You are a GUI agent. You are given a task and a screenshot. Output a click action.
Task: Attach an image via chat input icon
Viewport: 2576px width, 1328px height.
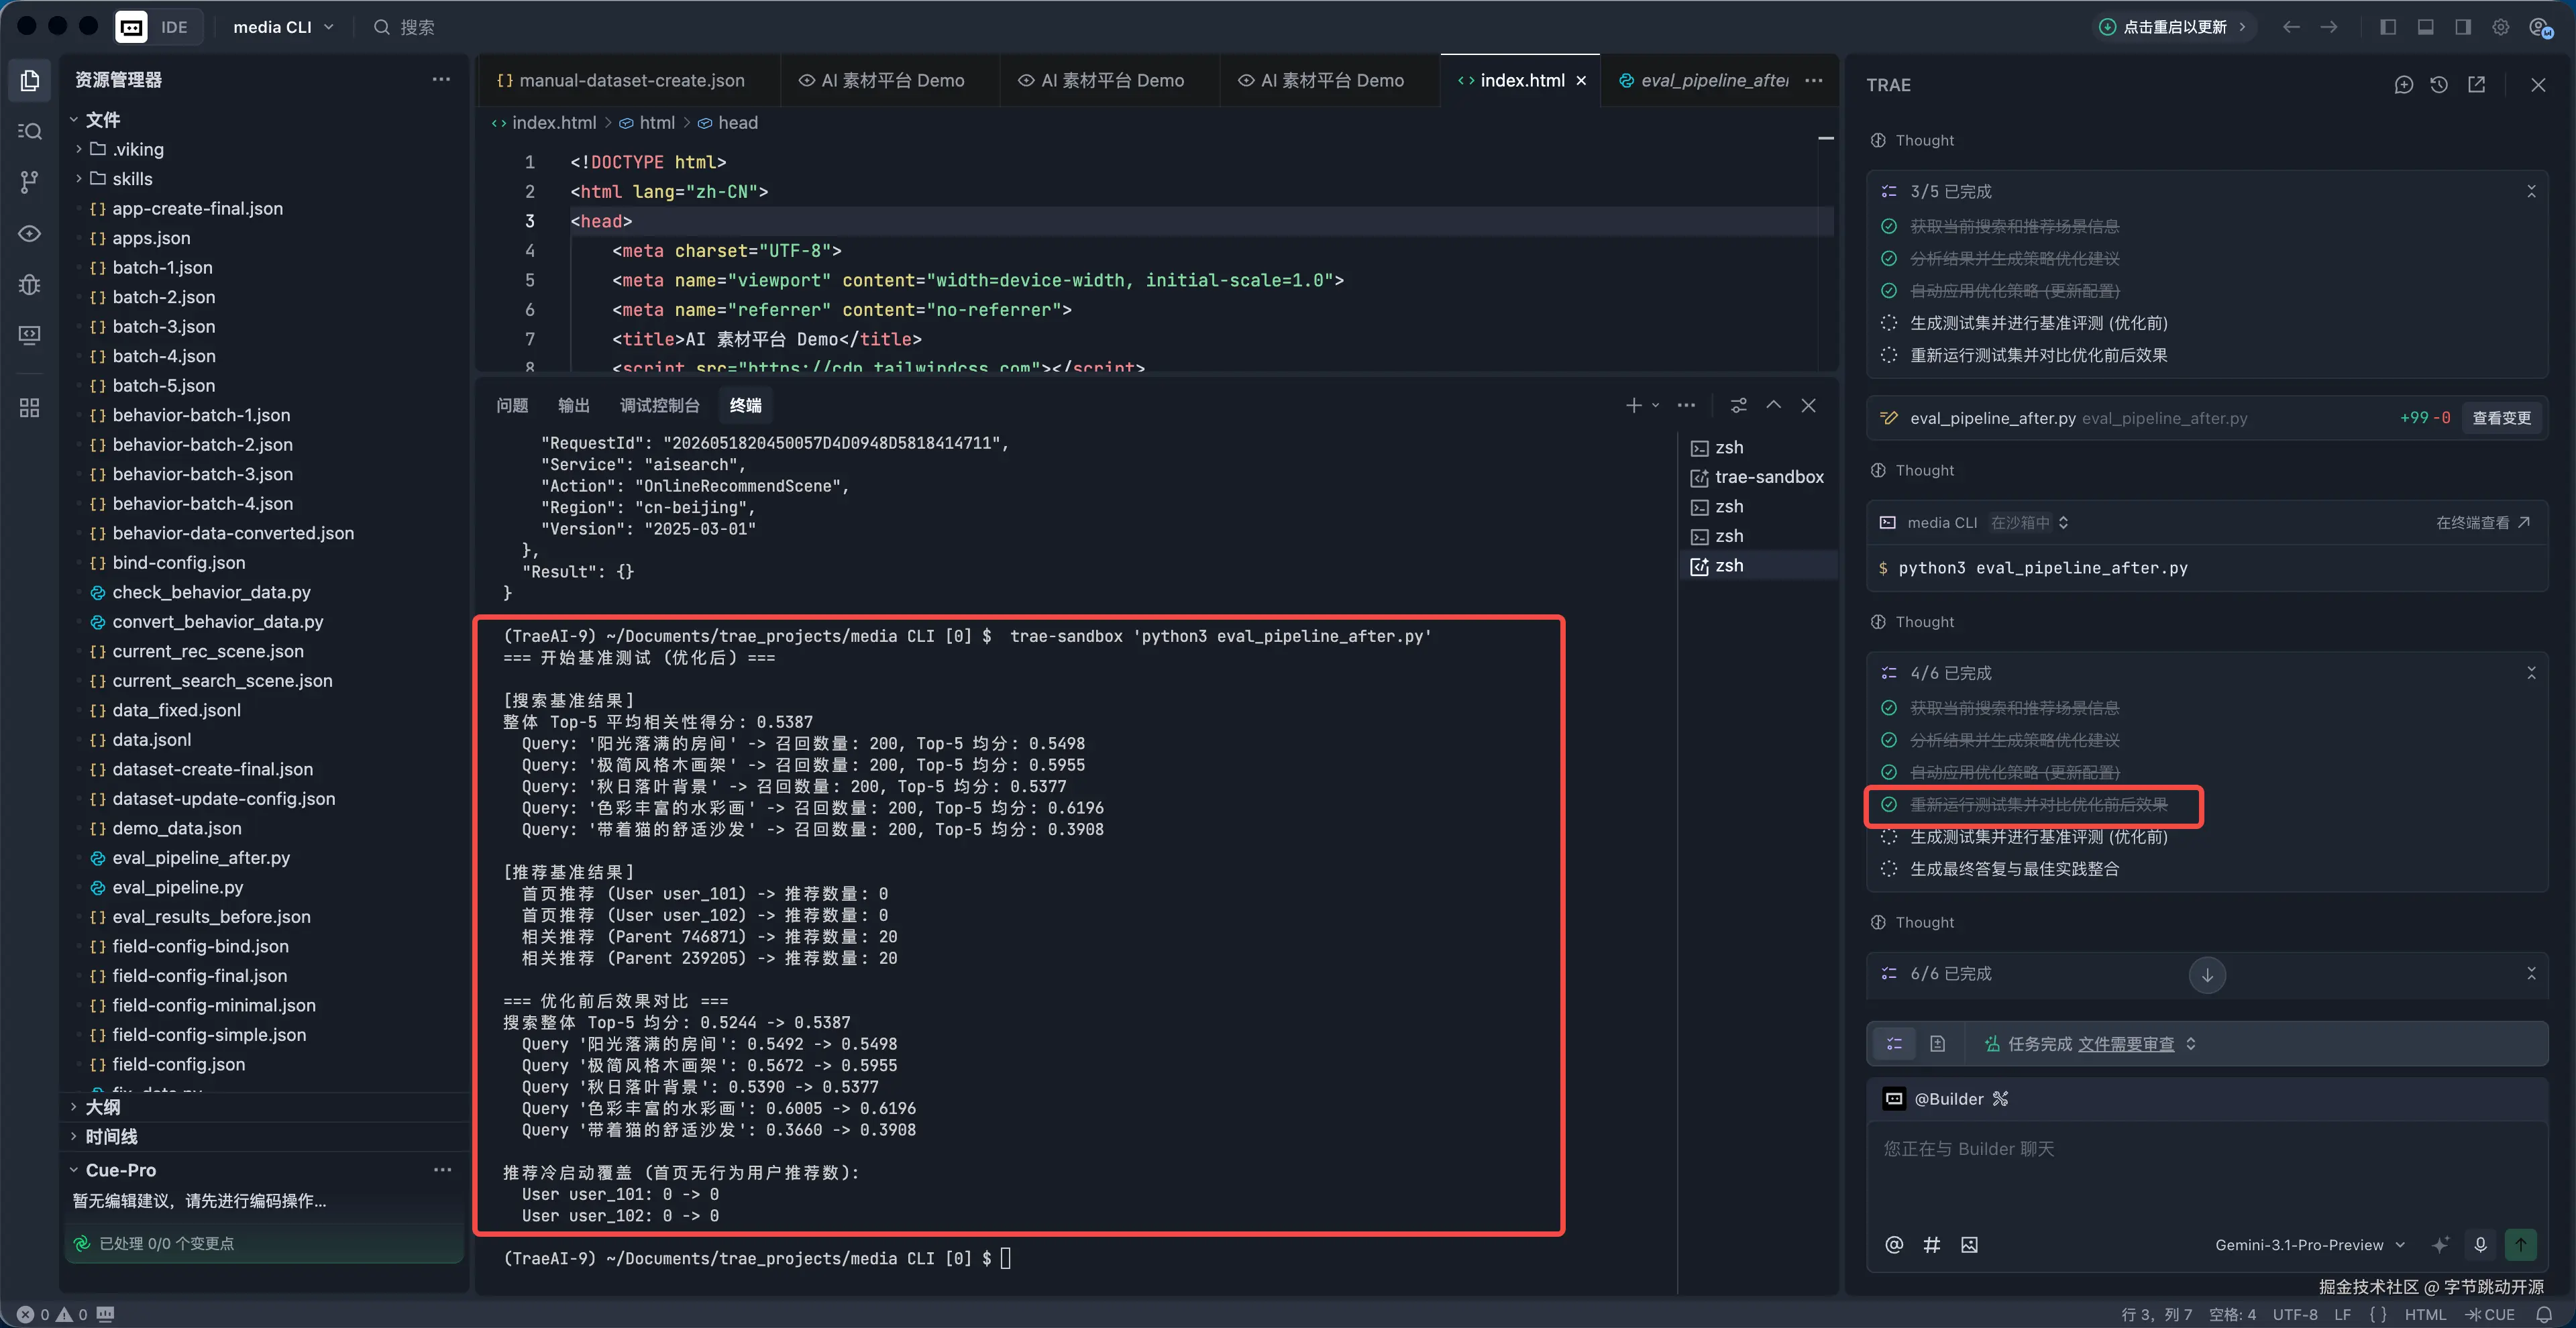[1969, 1244]
